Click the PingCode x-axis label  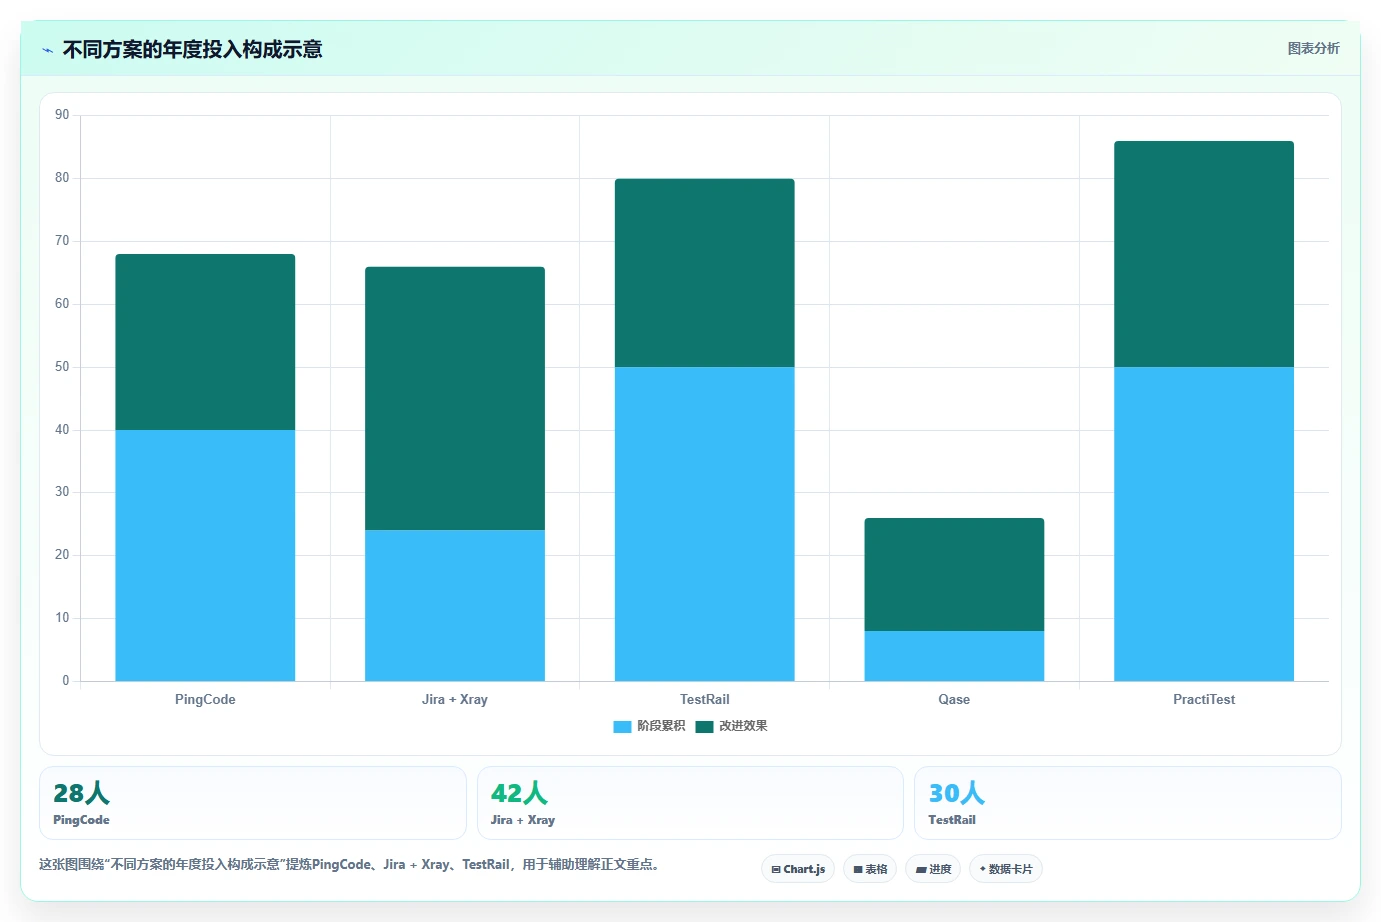coord(205,699)
